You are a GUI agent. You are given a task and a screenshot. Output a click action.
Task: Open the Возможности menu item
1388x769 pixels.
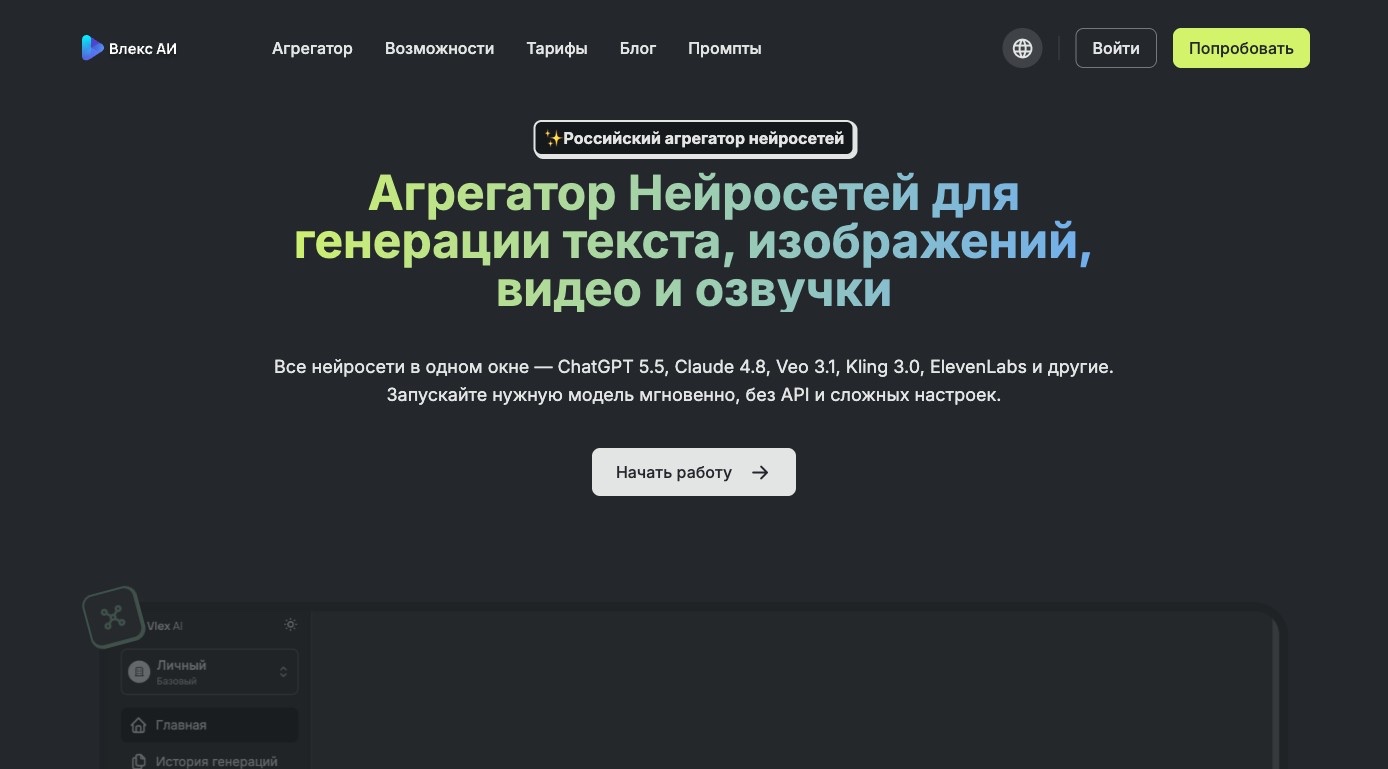pyautogui.click(x=439, y=48)
